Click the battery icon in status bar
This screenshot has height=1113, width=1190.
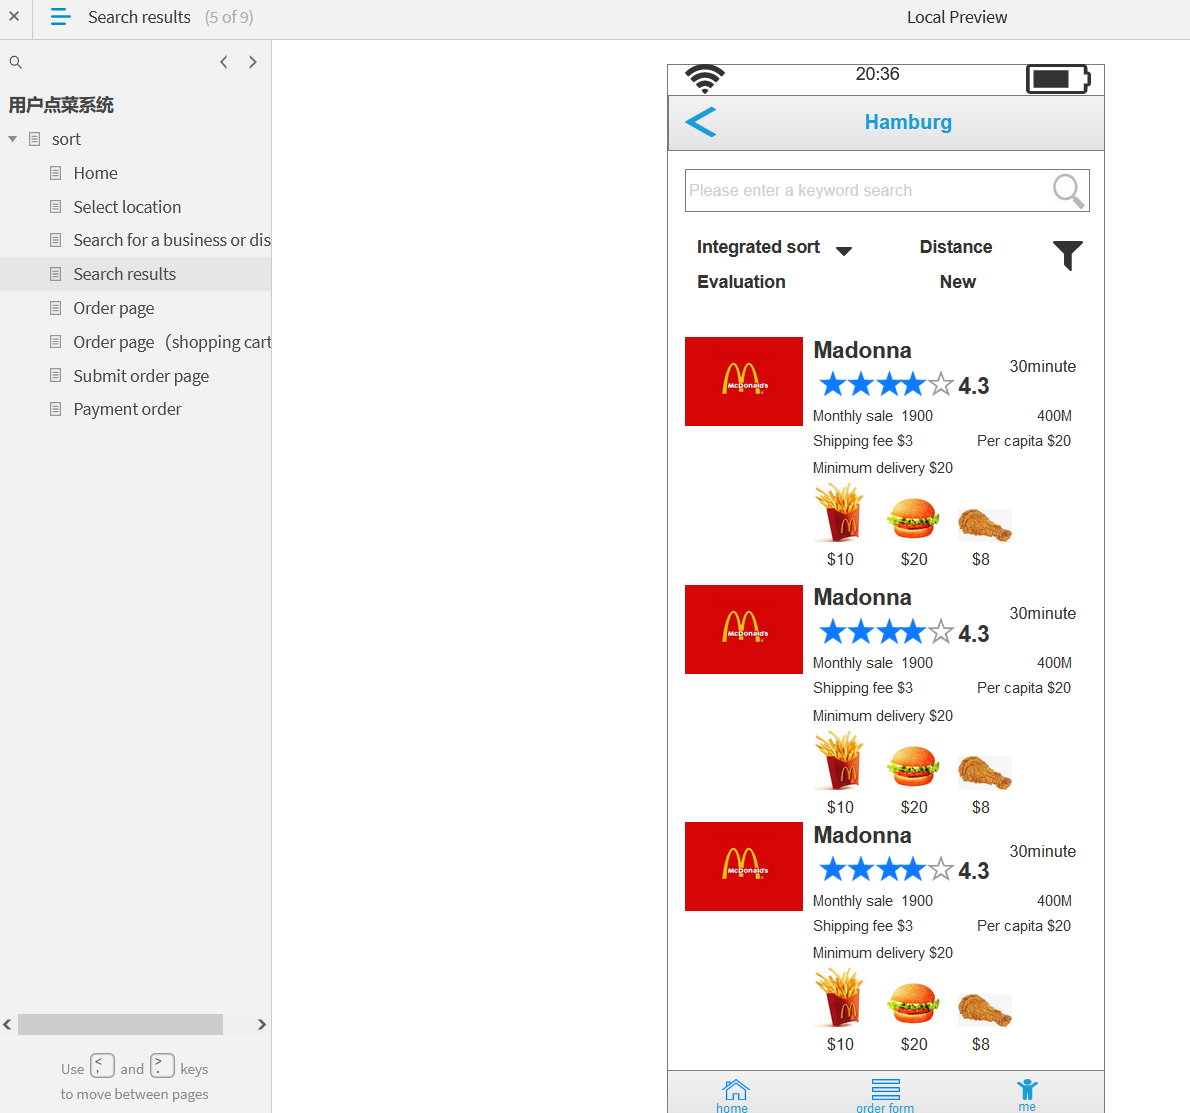[1058, 79]
